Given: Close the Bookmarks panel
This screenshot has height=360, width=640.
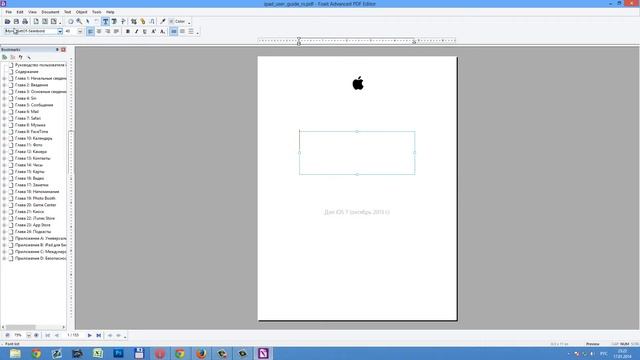Looking at the screenshot, I should coord(63,49).
